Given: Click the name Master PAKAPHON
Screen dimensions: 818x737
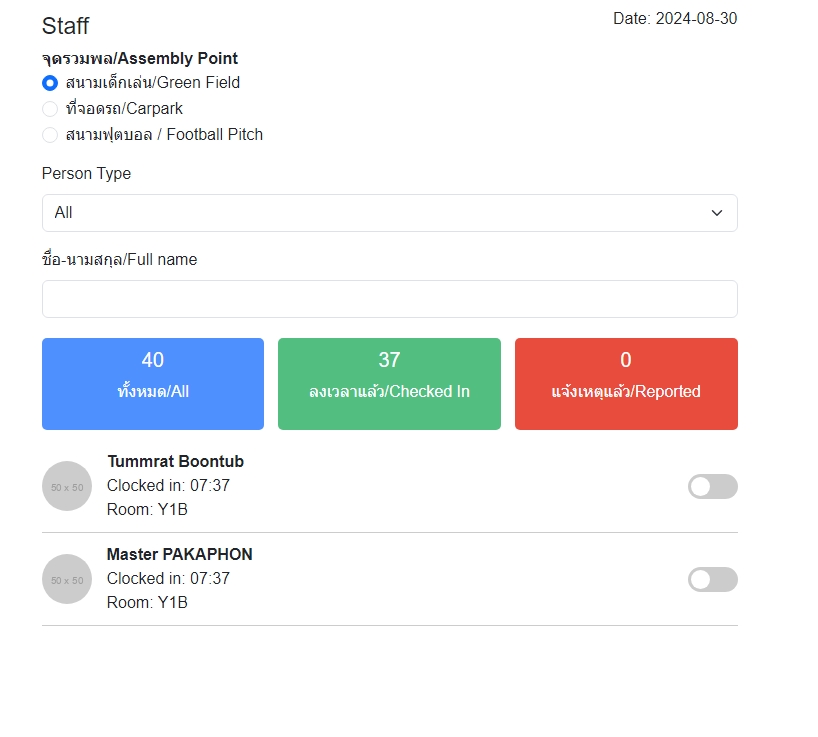Looking at the screenshot, I should coord(179,555).
